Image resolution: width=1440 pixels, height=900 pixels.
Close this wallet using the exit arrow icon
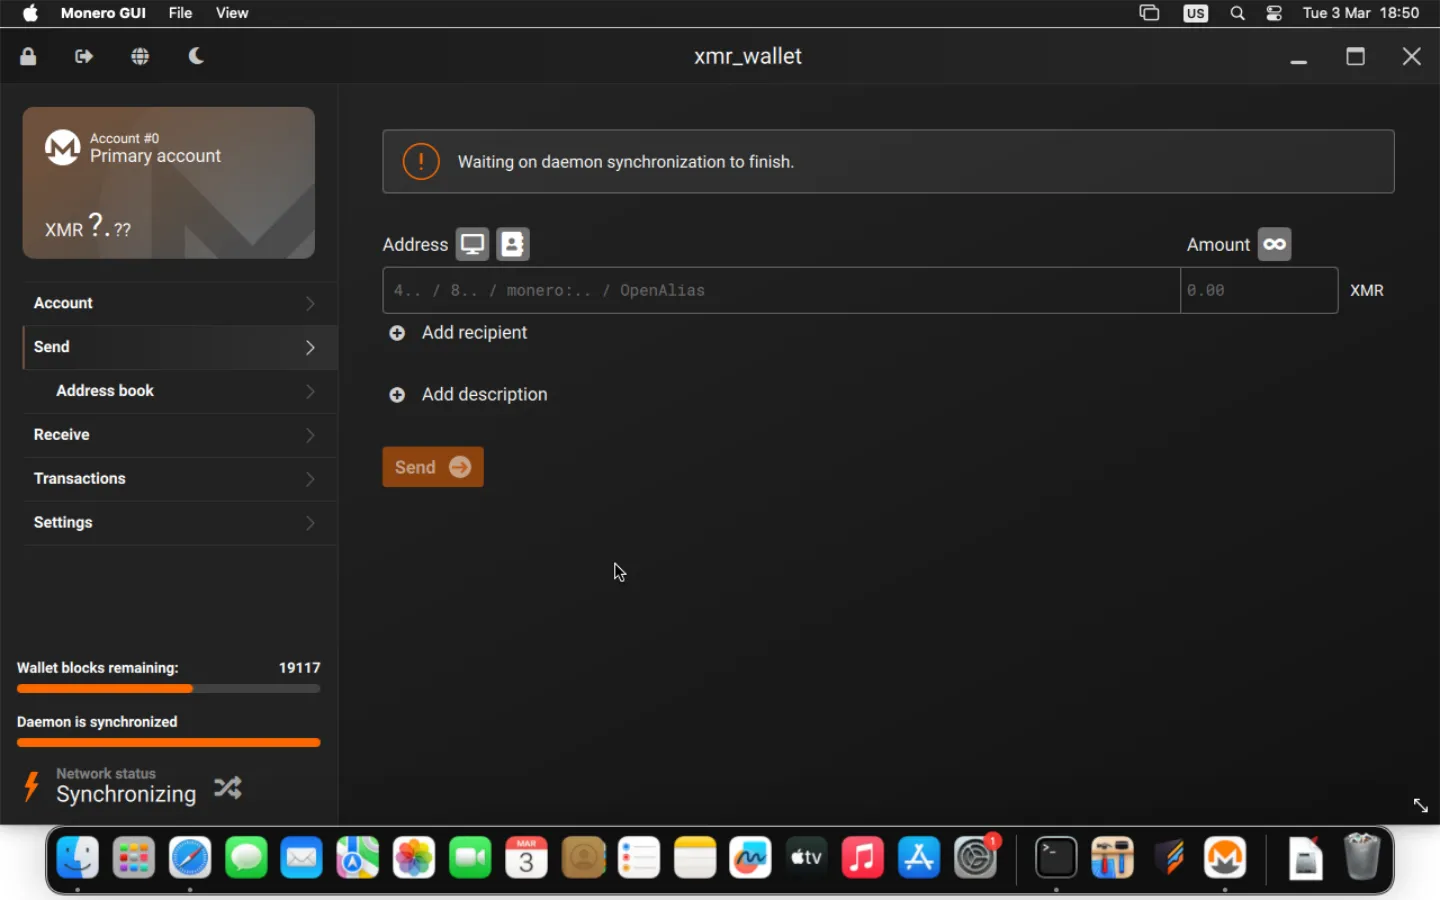click(x=84, y=56)
